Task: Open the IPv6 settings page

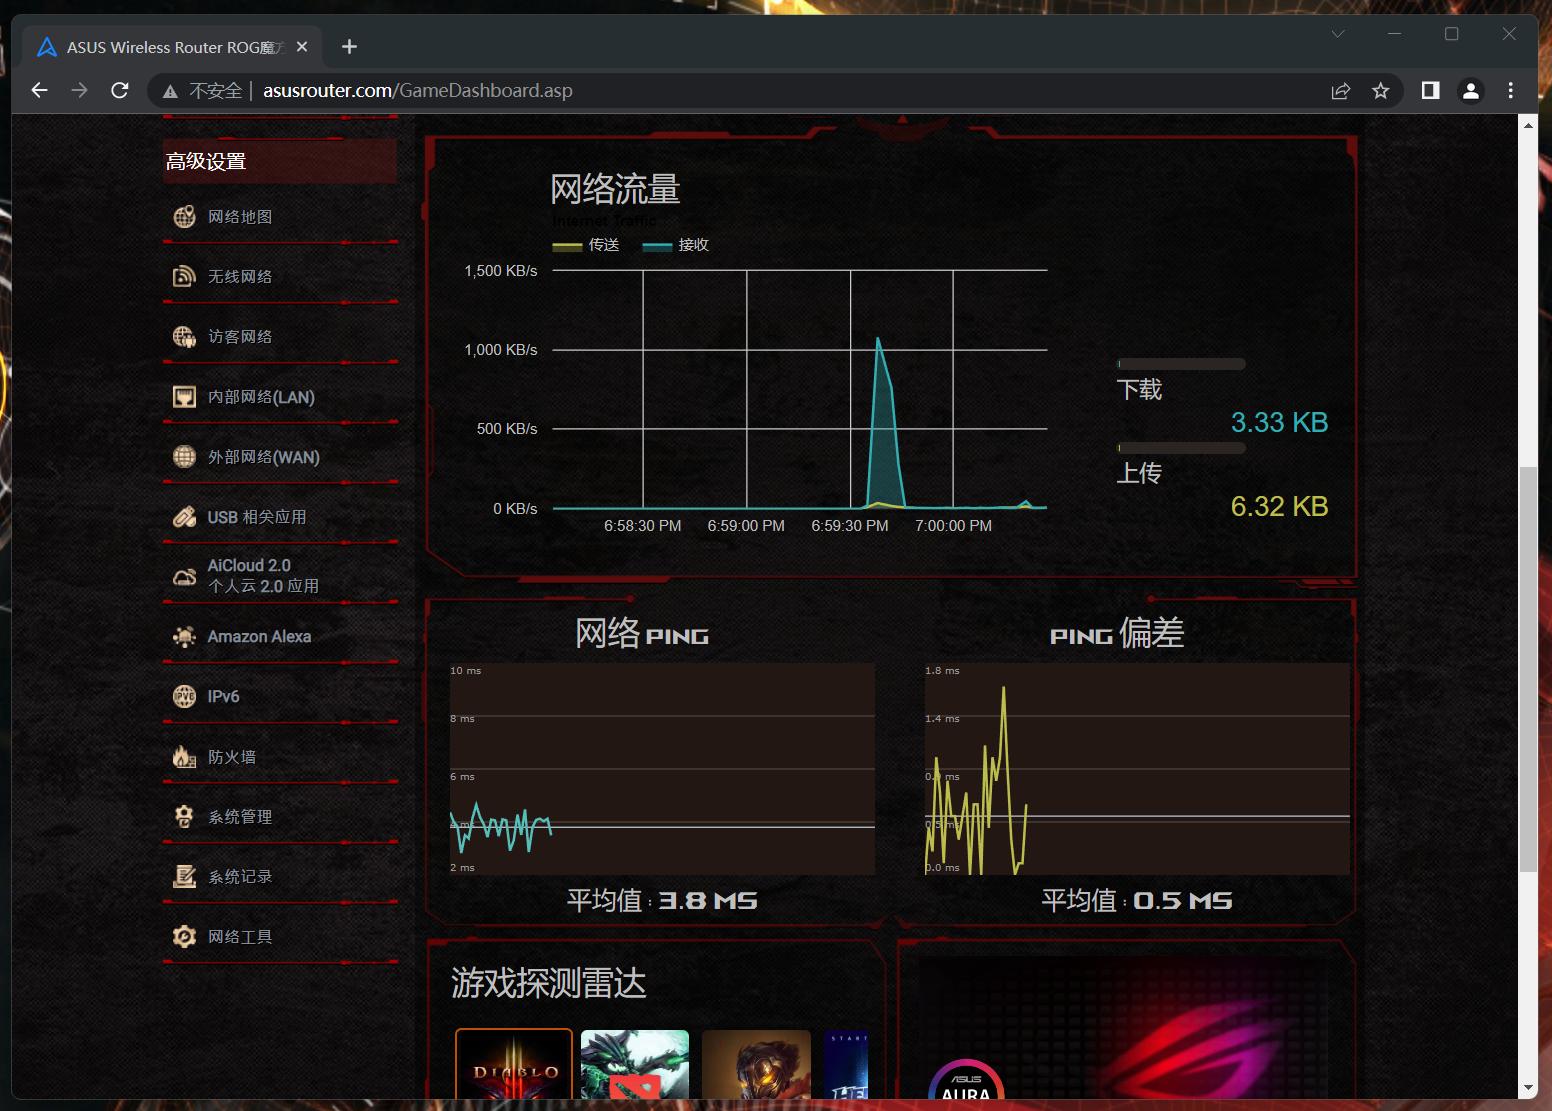Action: pos(223,697)
